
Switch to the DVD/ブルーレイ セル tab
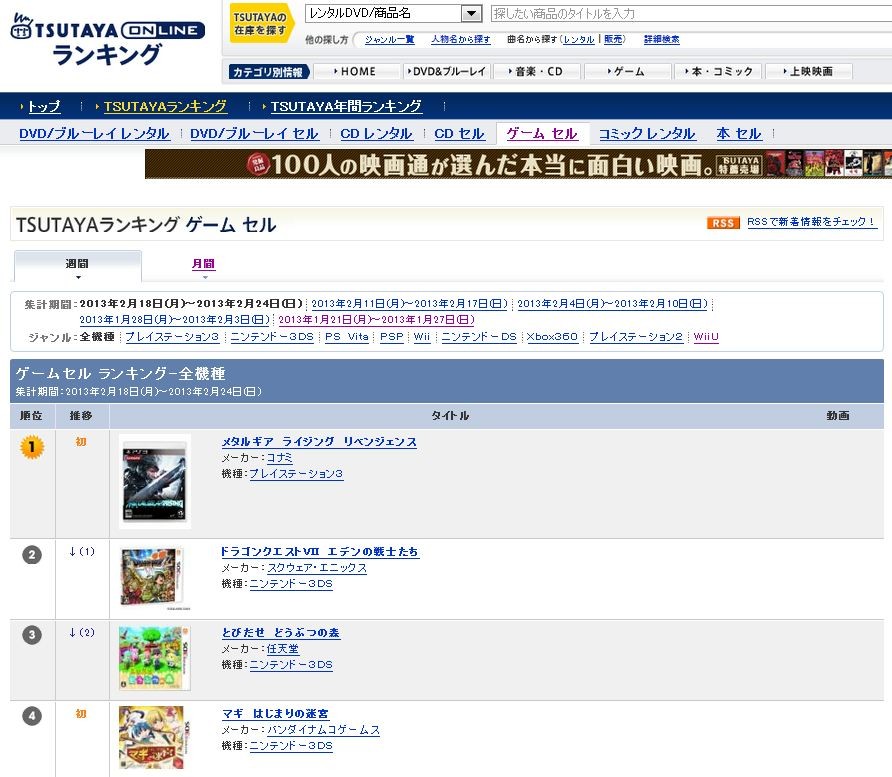coord(254,134)
